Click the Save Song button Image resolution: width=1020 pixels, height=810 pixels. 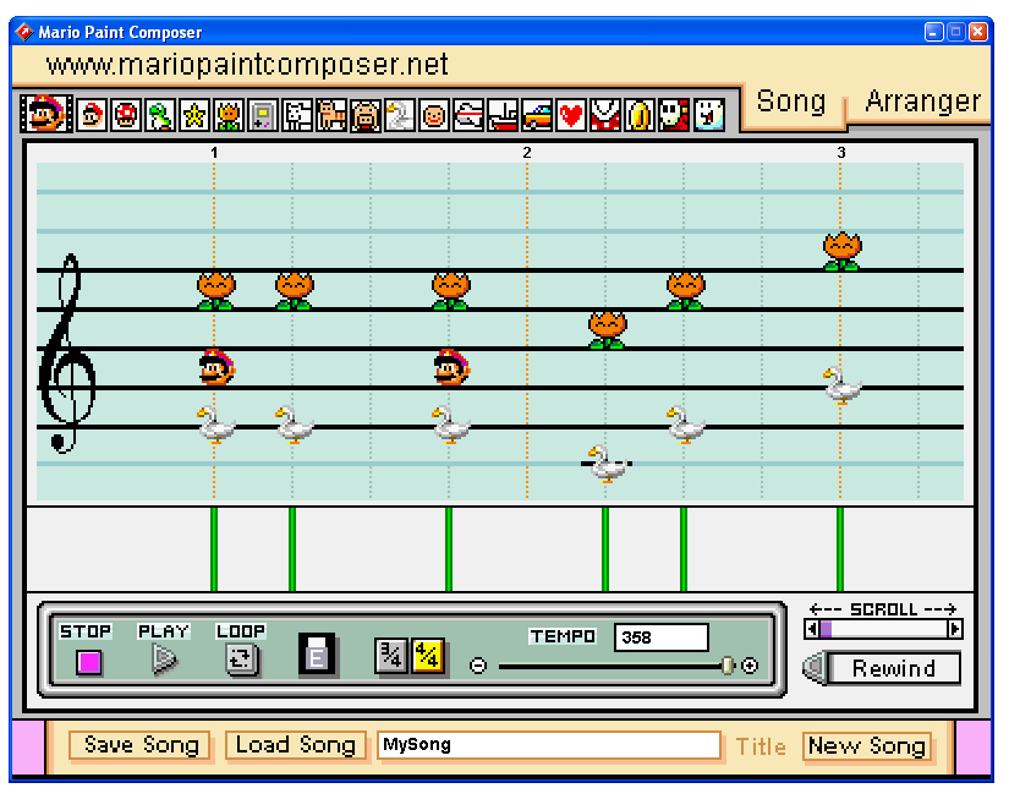click(x=141, y=745)
